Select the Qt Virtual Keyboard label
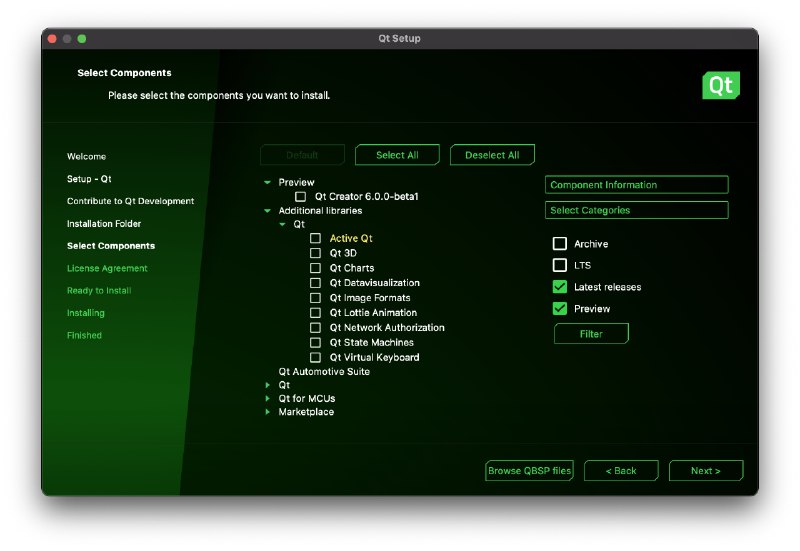 coord(374,357)
